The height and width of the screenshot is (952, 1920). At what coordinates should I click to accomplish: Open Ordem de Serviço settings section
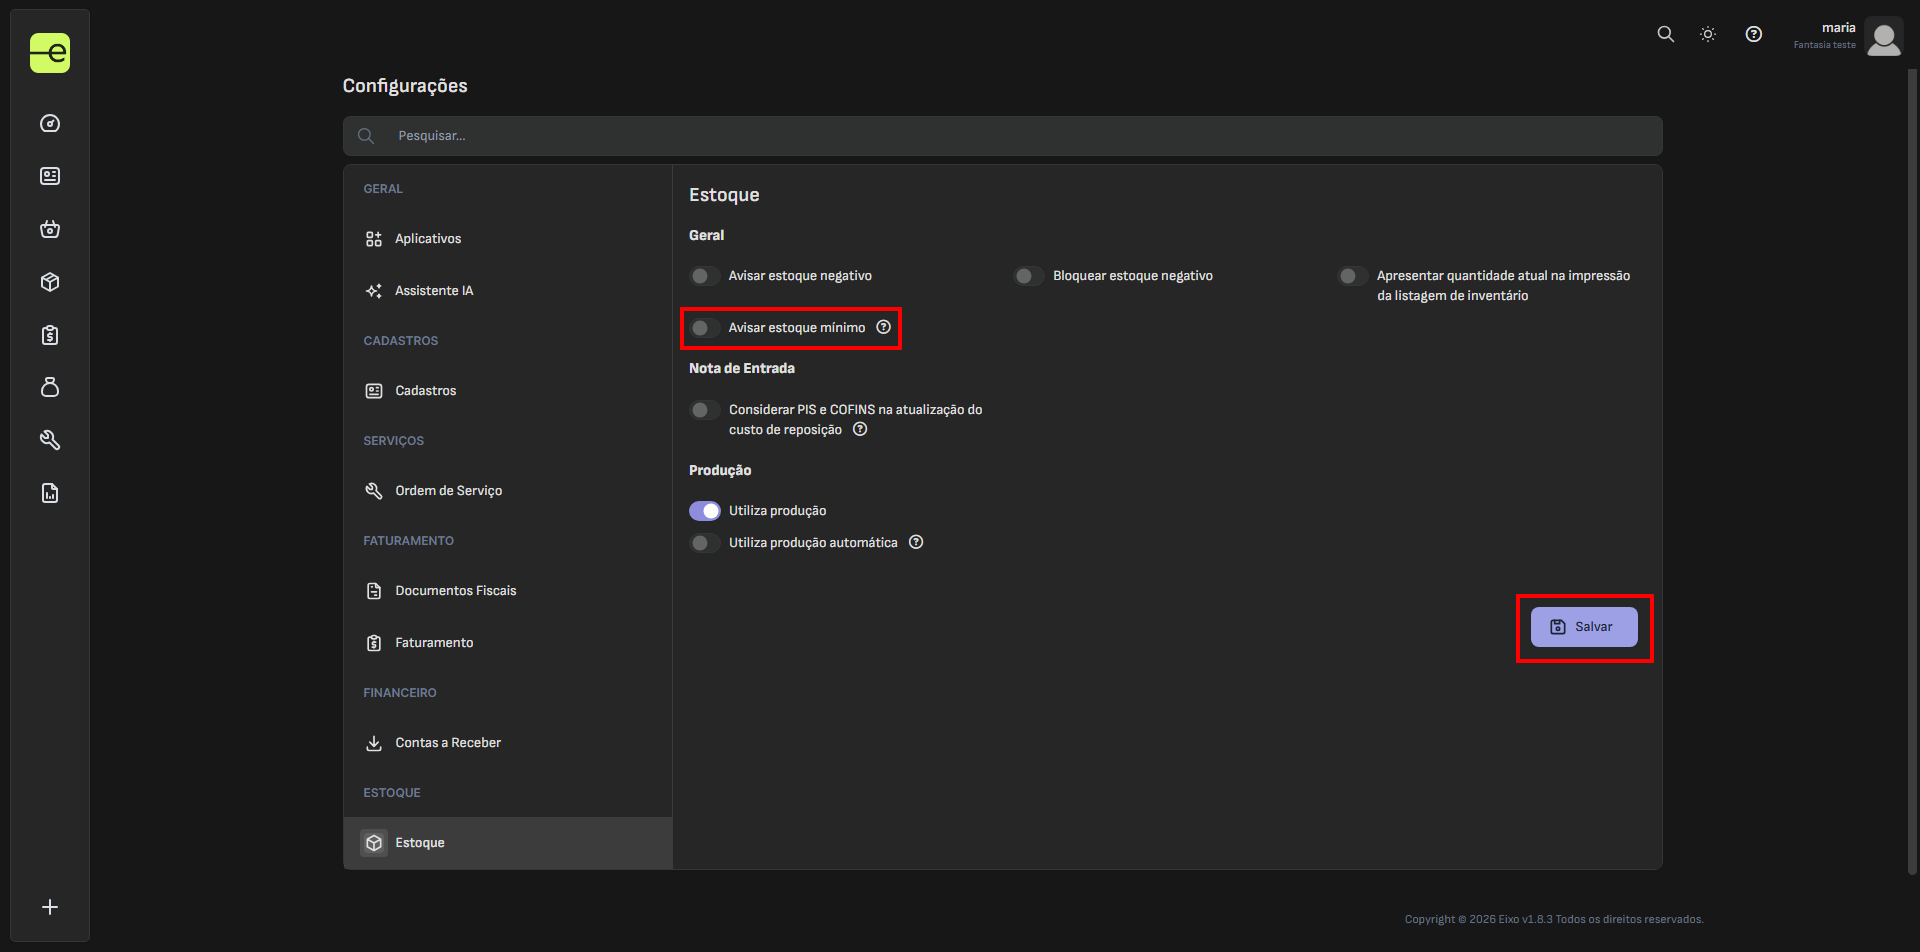tap(508, 490)
